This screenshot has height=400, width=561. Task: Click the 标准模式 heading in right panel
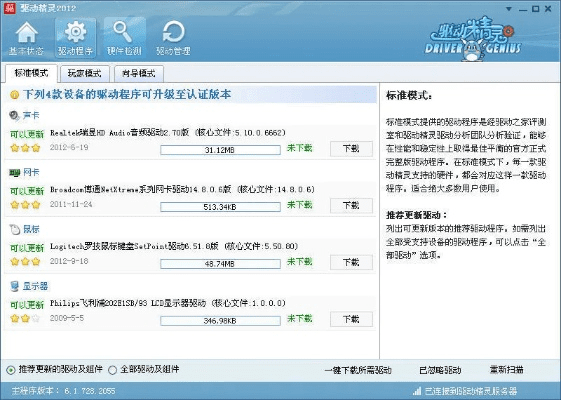(x=409, y=96)
